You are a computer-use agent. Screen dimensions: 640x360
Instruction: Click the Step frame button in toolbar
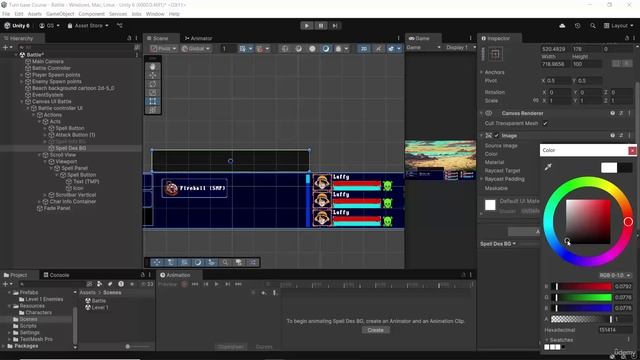coord(335,26)
